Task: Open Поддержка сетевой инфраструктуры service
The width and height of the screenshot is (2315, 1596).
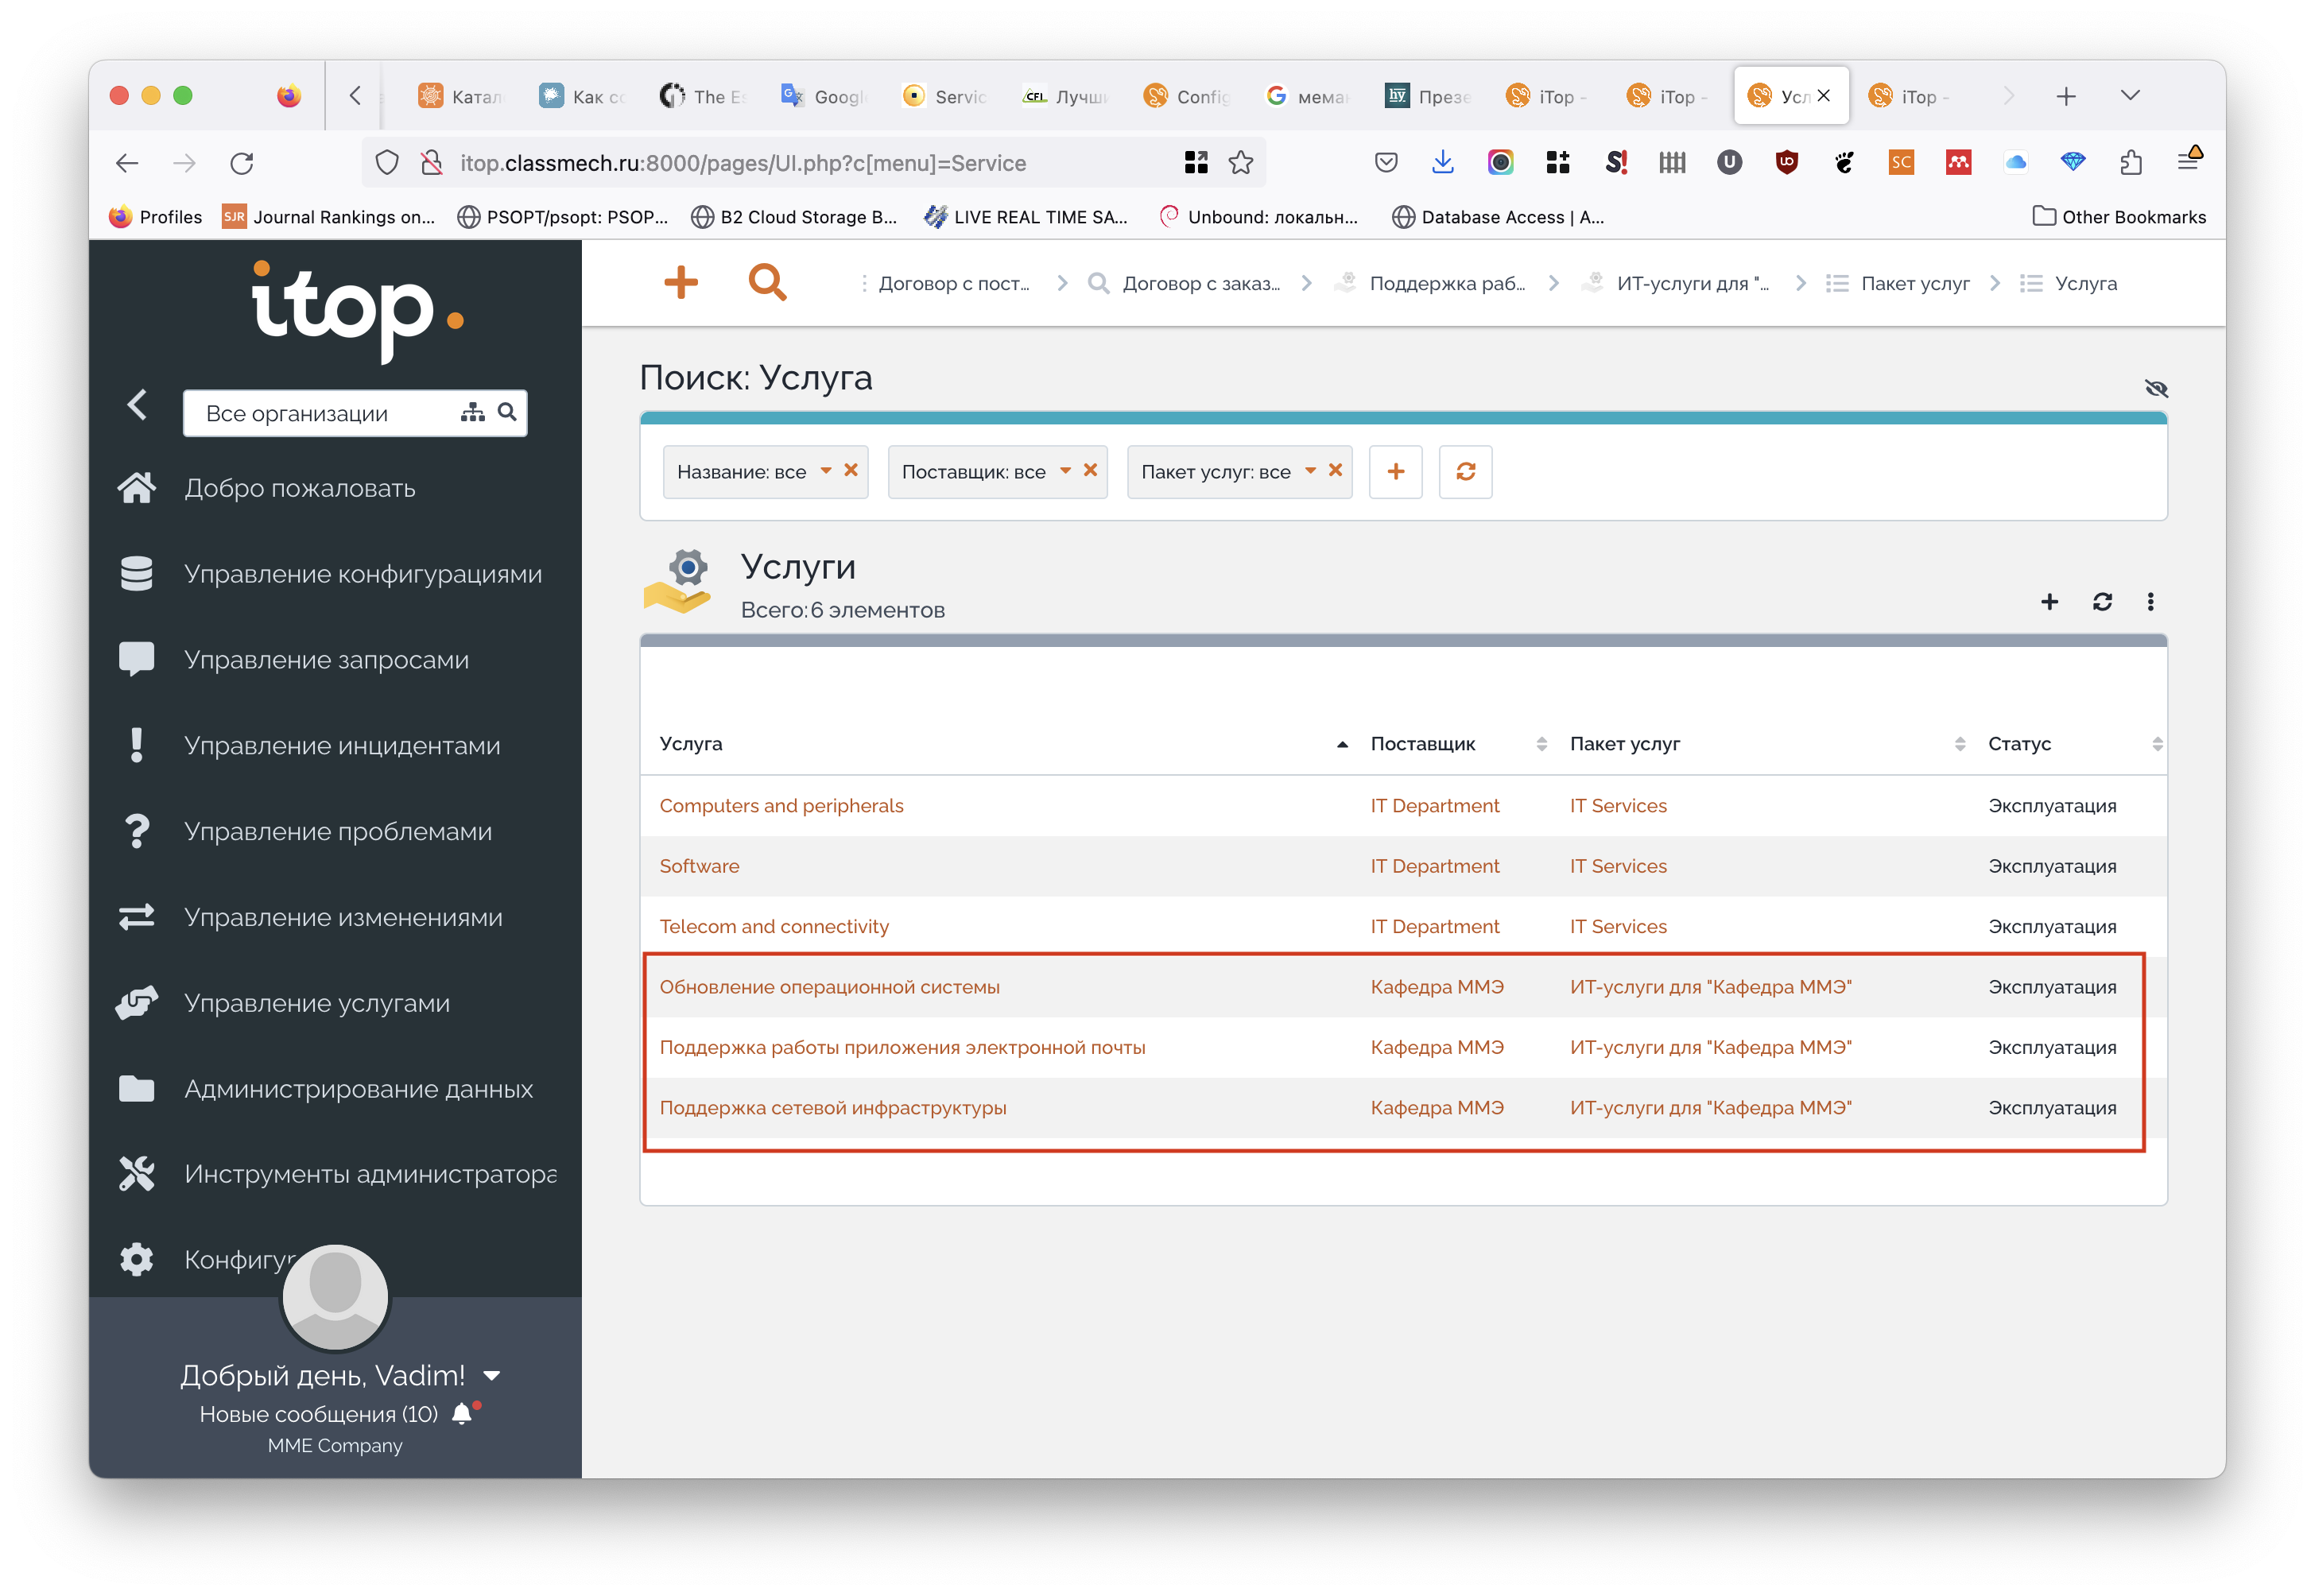Action: pos(833,1108)
